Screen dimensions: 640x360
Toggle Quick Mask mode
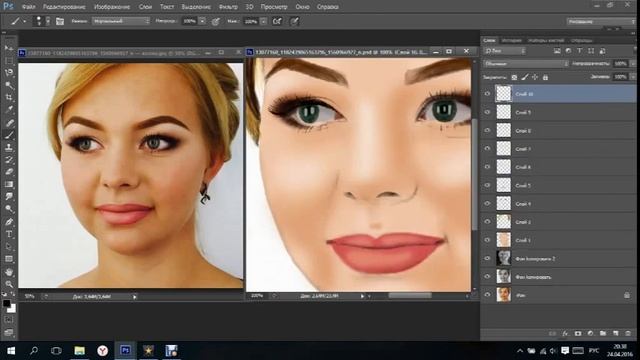point(9,320)
